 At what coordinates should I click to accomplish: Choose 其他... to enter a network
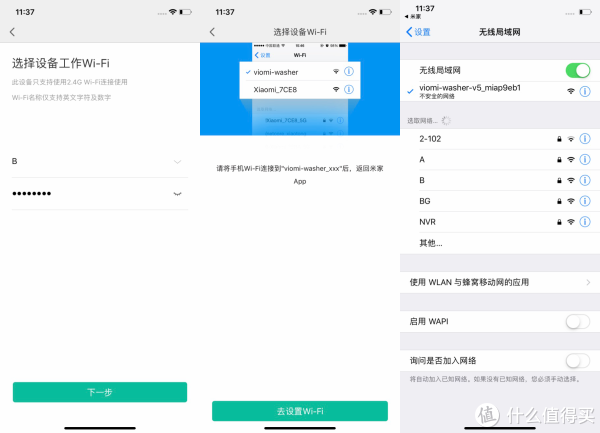500,243
